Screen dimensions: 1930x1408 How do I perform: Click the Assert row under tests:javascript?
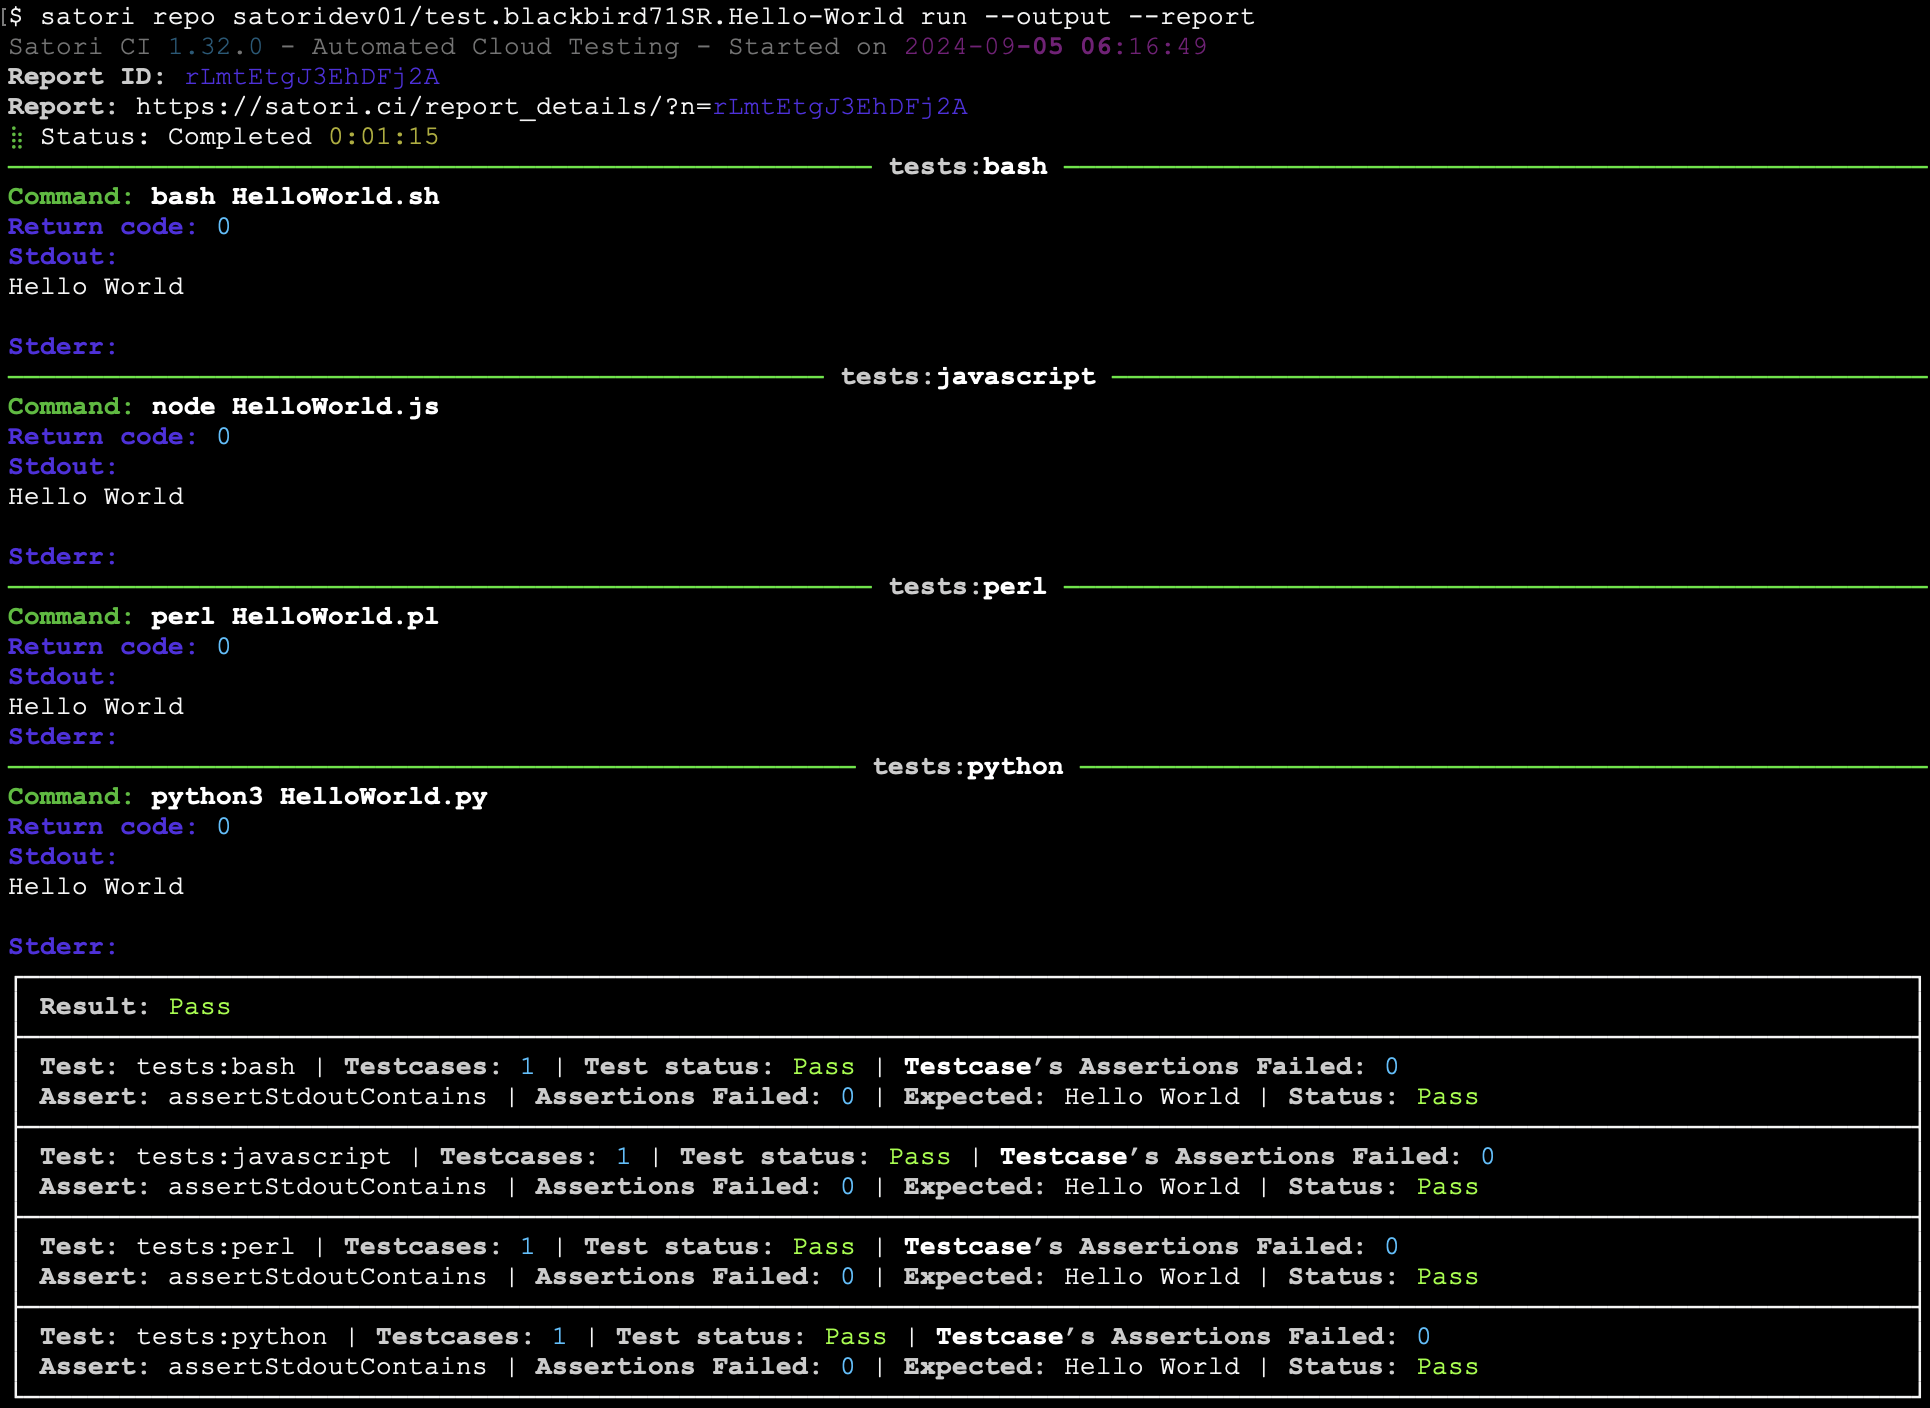pos(759,1187)
